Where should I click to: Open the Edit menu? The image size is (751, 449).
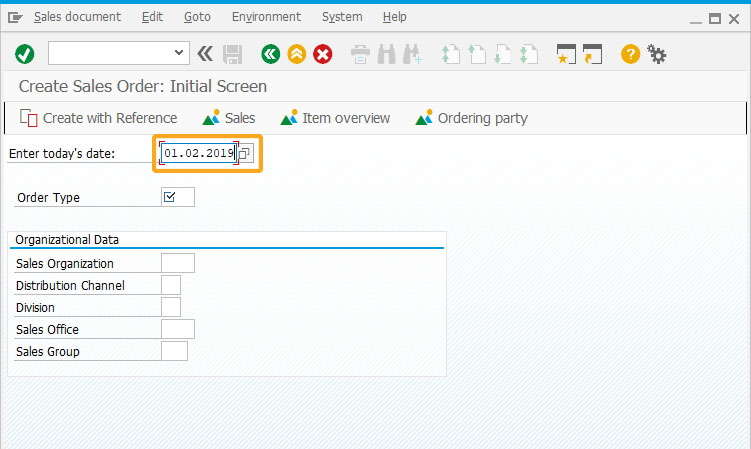[x=152, y=17]
